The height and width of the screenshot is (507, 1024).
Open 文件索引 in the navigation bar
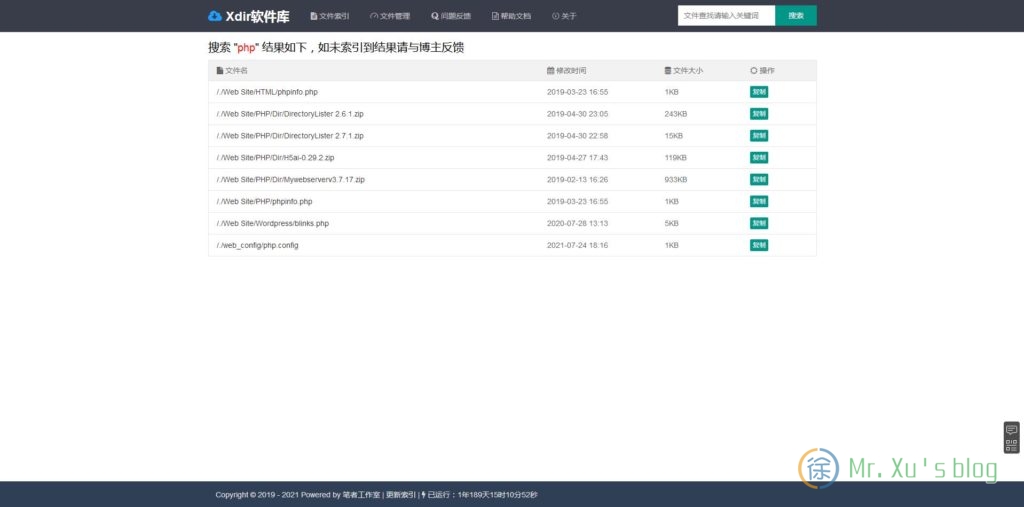330,16
